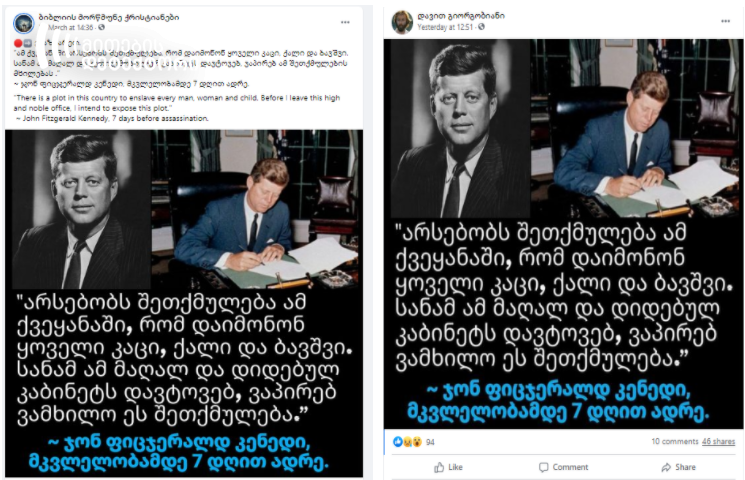
Task: View the 10 comments
Action: coord(675,442)
